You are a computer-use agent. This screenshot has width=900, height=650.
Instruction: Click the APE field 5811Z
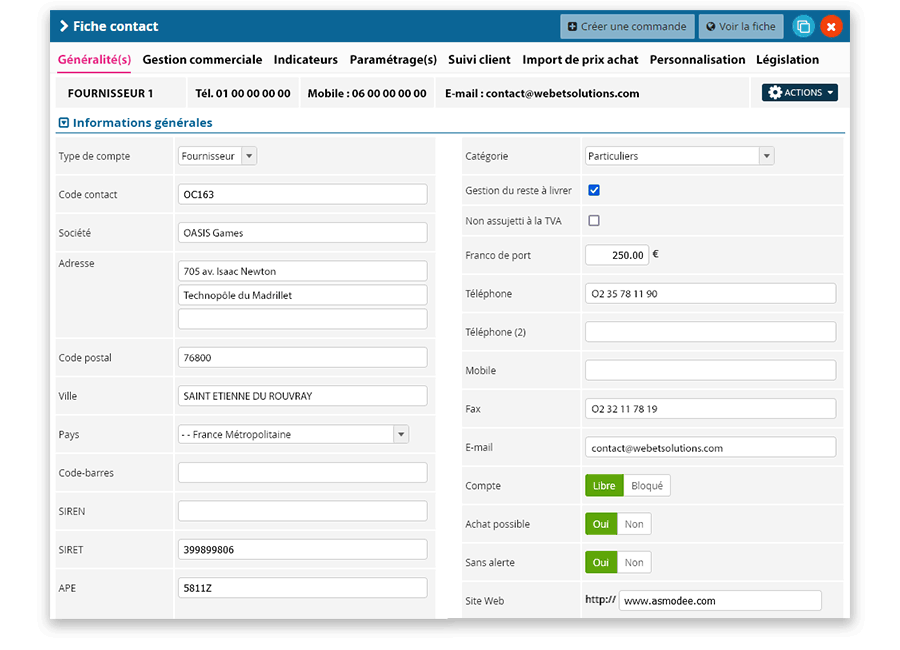coord(302,588)
